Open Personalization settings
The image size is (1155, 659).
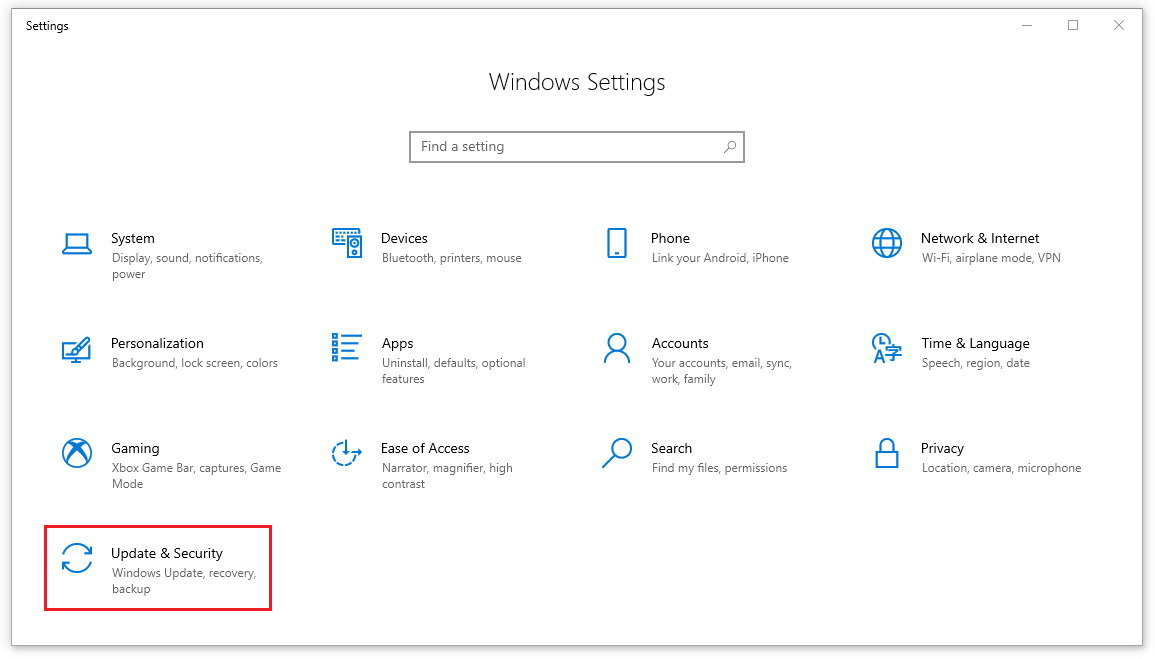tap(157, 343)
